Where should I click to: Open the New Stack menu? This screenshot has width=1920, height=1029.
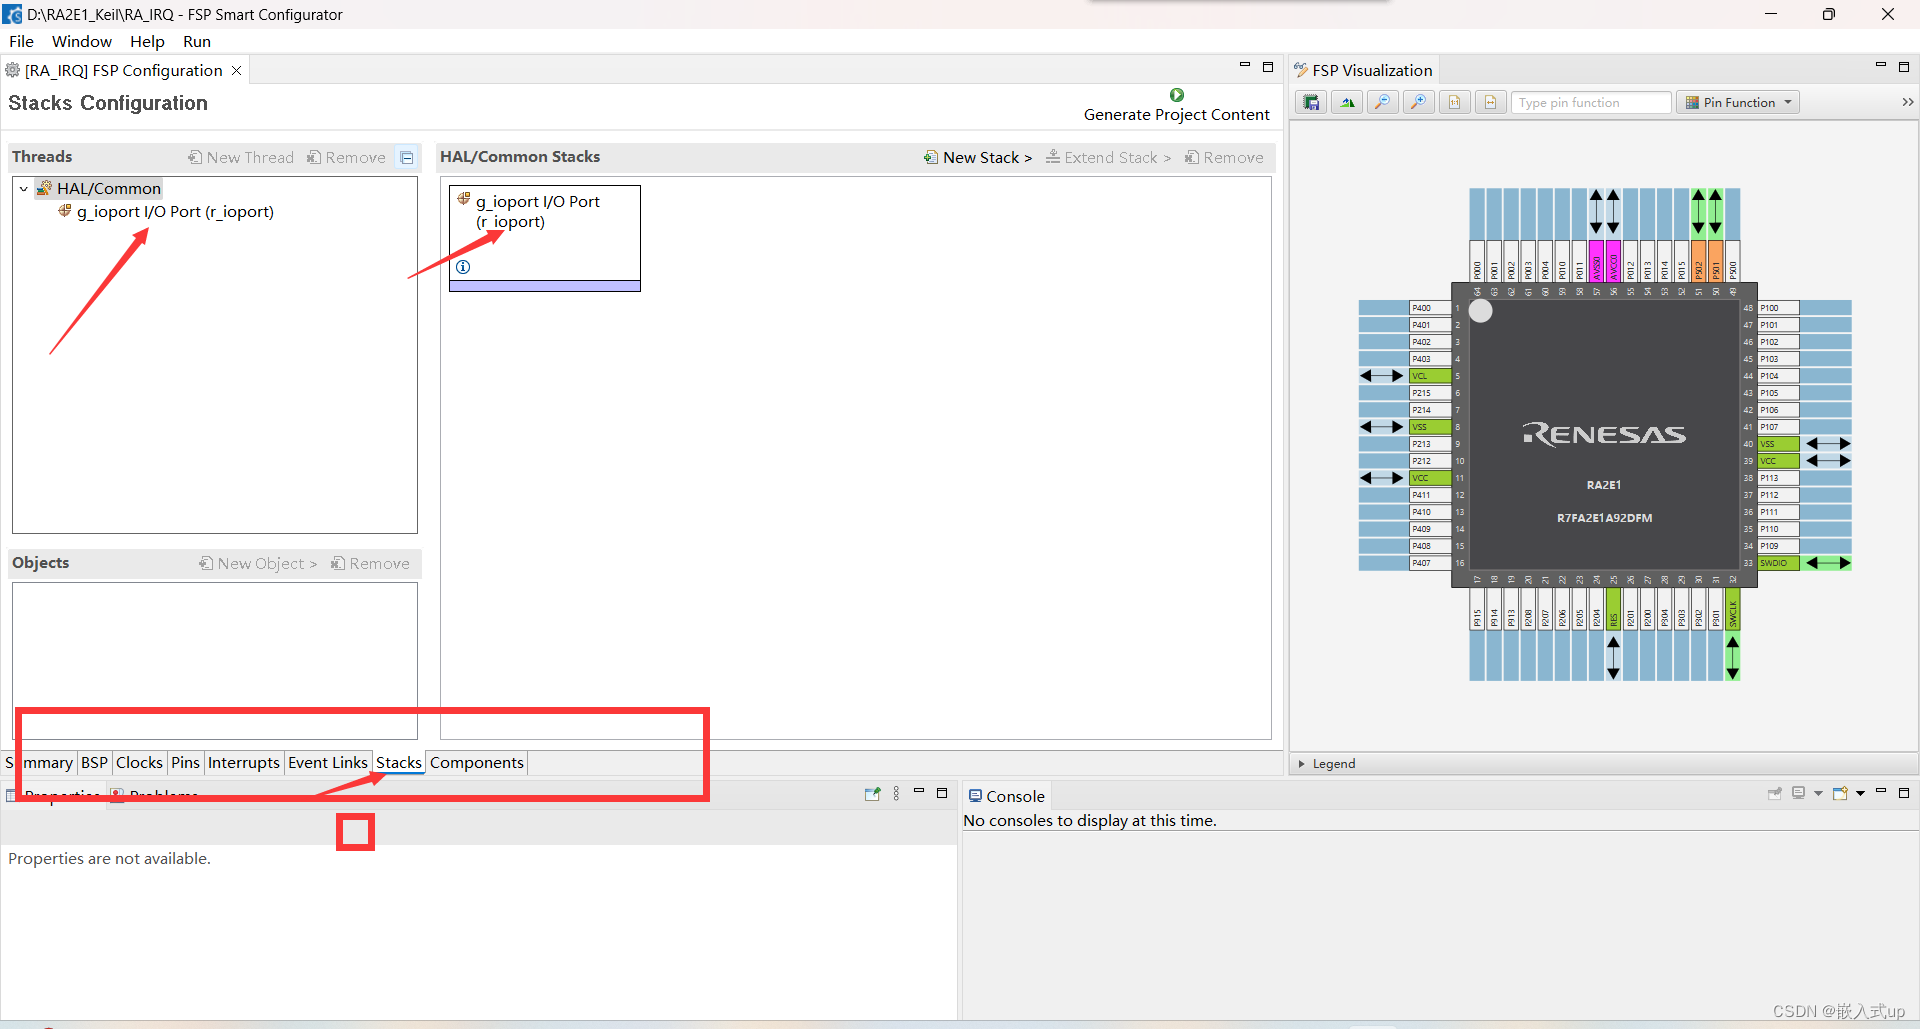point(978,157)
